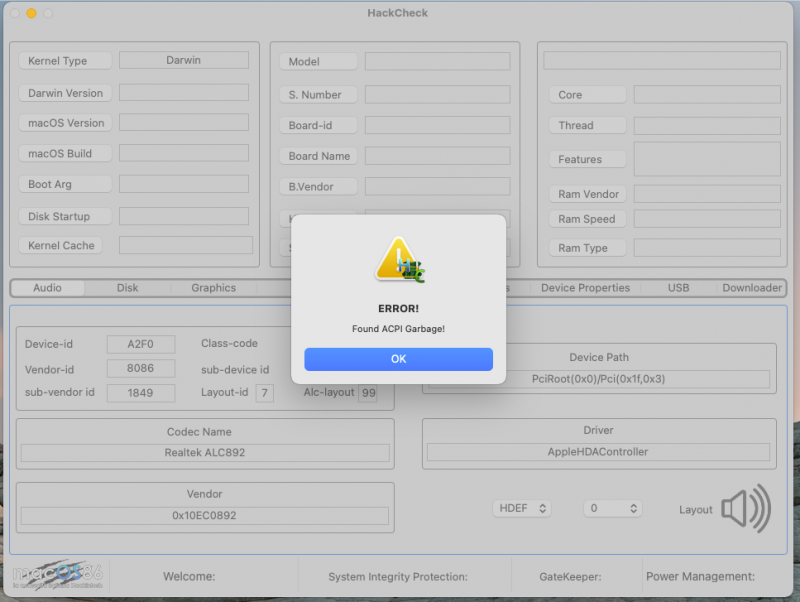Click the Ram Type button
This screenshot has width=800, height=602.
tap(587, 248)
